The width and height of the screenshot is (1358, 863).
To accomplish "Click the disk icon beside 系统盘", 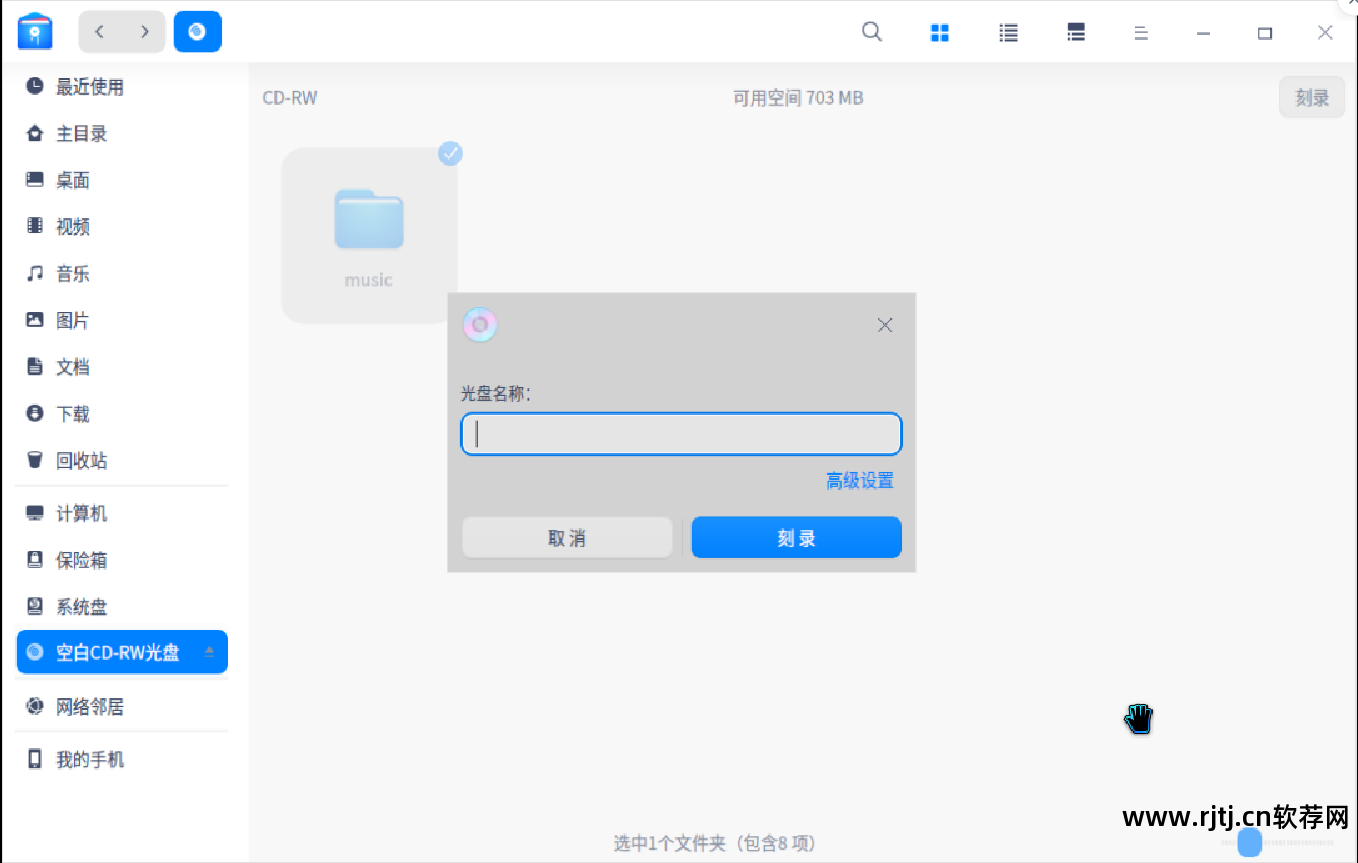I will click(x=35, y=607).
